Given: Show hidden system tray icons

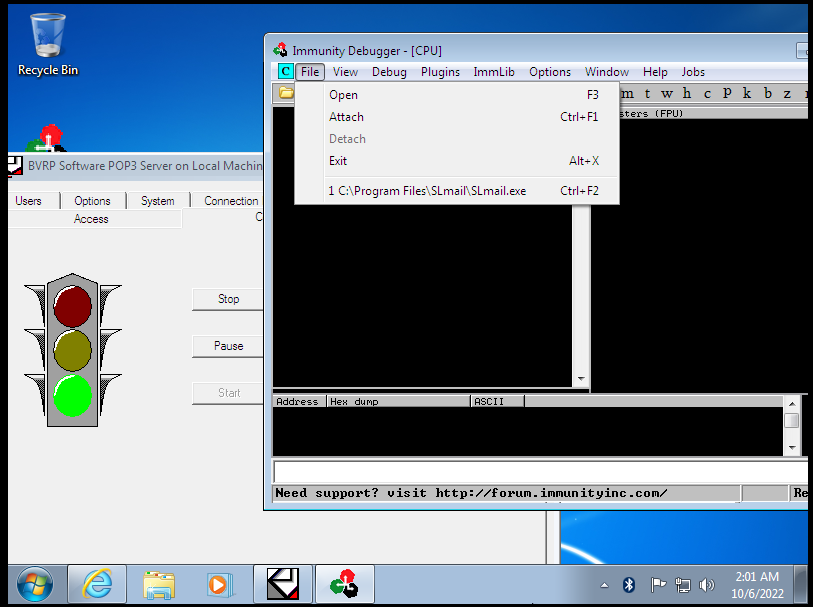Looking at the screenshot, I should pyautogui.click(x=604, y=585).
